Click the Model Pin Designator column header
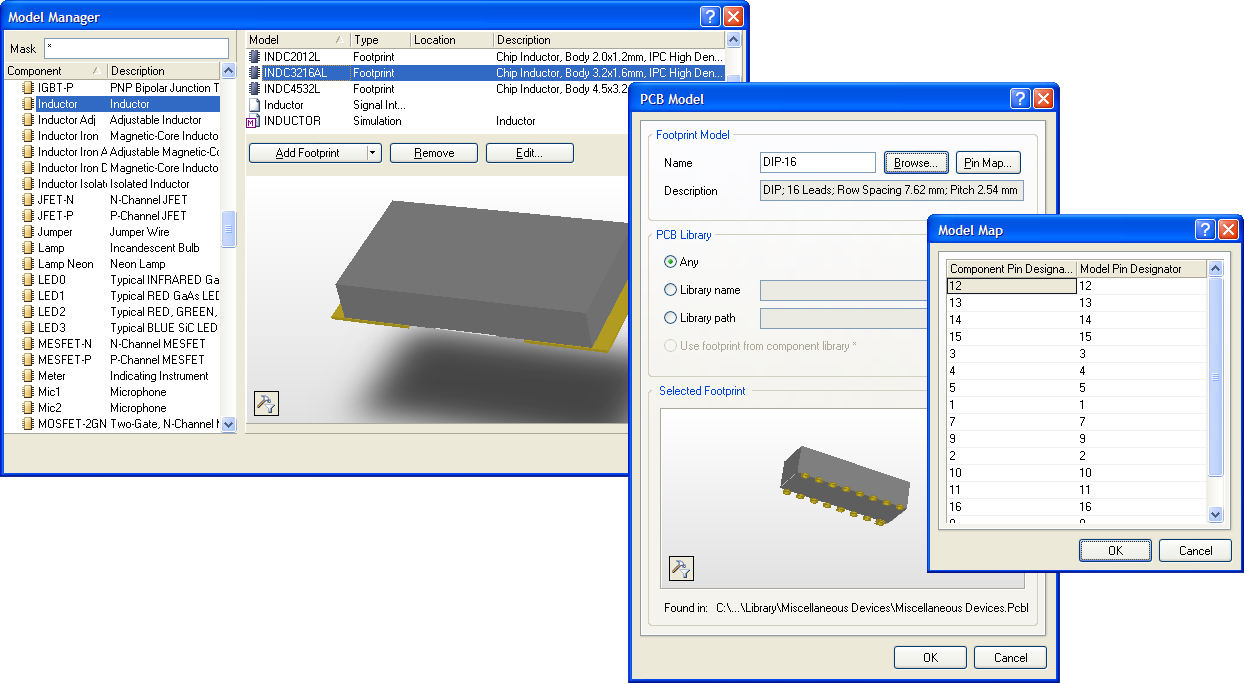 (x=1140, y=268)
